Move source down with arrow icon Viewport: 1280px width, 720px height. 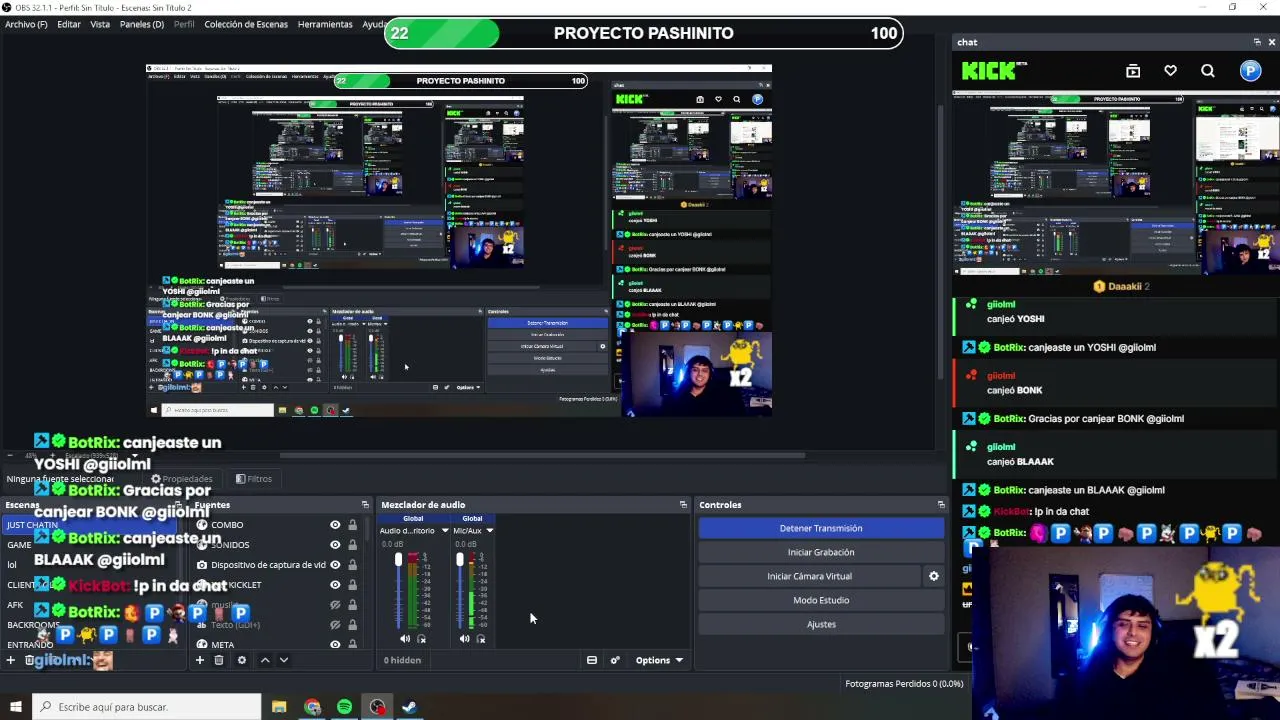pyautogui.click(x=284, y=660)
